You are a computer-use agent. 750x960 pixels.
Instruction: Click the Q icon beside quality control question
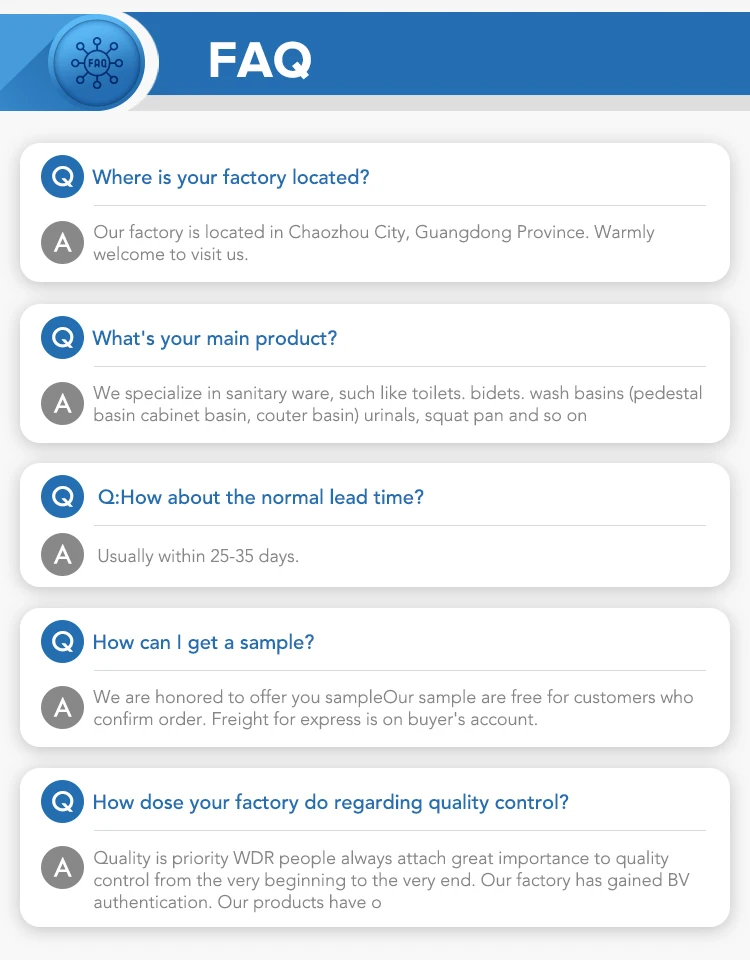tap(62, 801)
